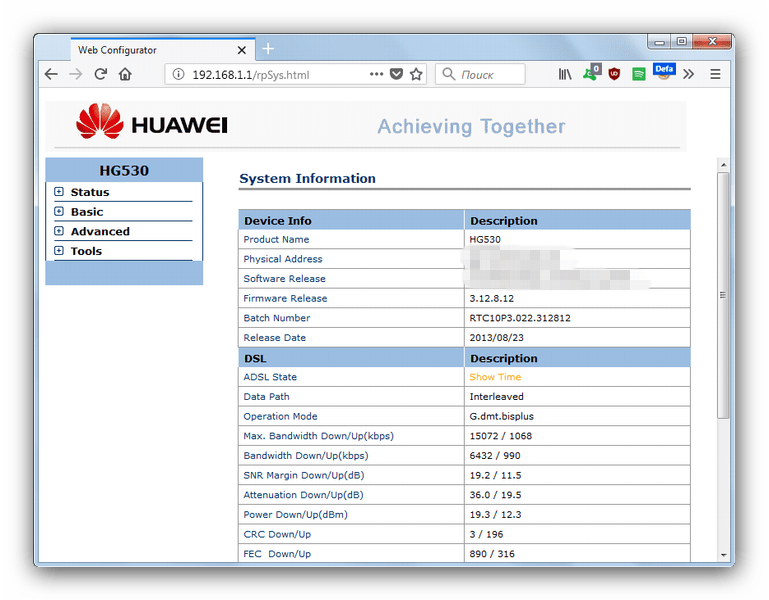
Task: Select the Web Configurator tab
Action: 163,50
